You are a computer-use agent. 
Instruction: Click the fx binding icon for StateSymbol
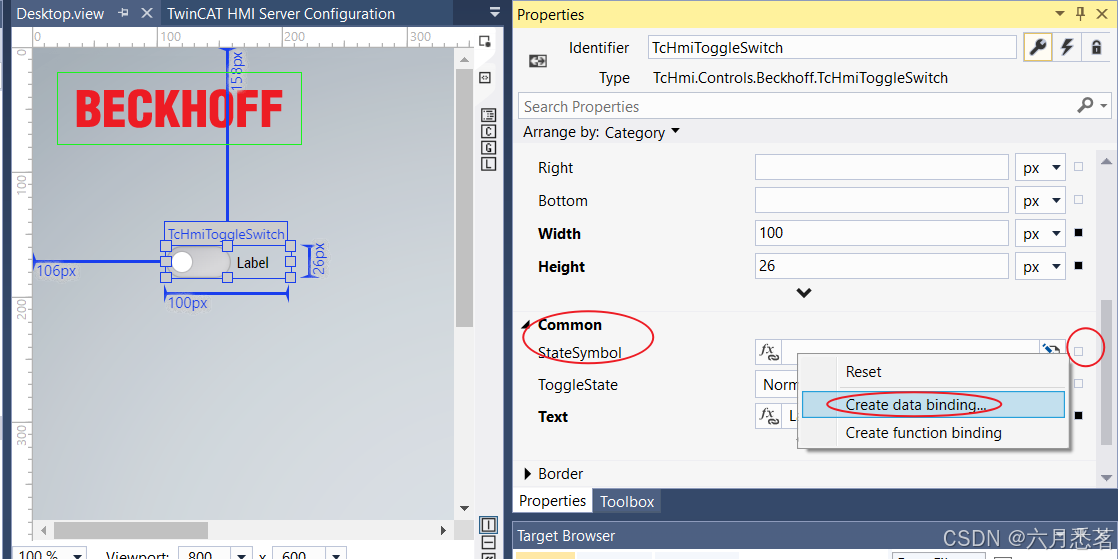769,351
